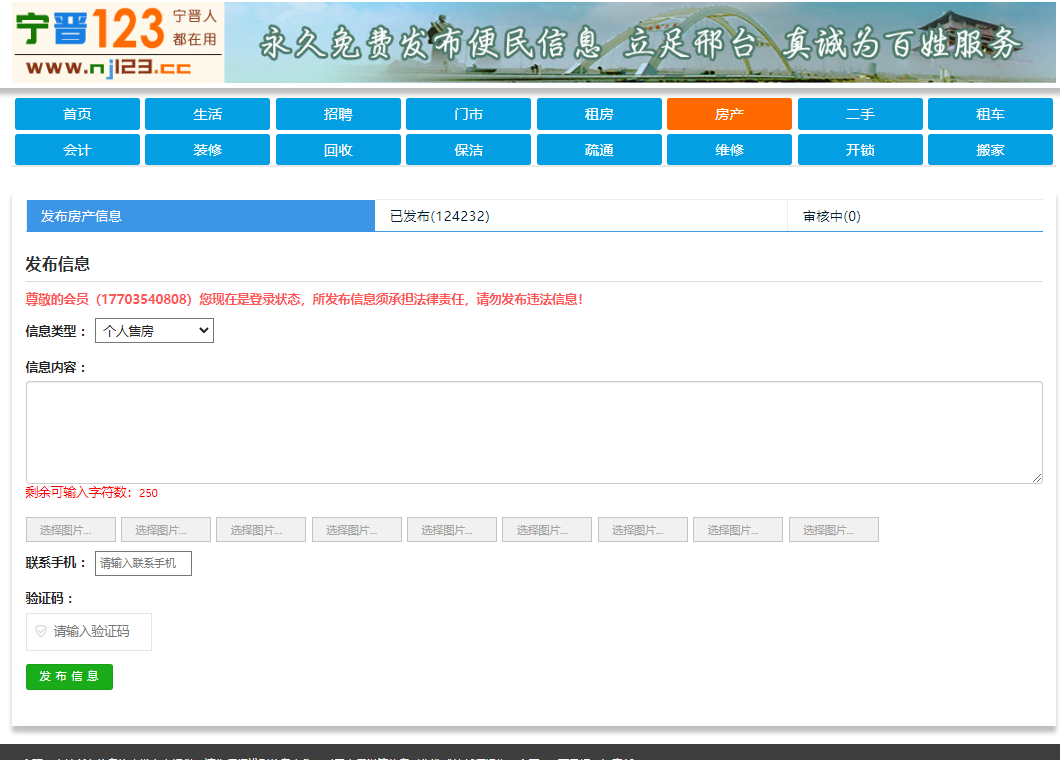Select the 发布房产信息 tab
This screenshot has height=760, width=1060.
[200, 216]
